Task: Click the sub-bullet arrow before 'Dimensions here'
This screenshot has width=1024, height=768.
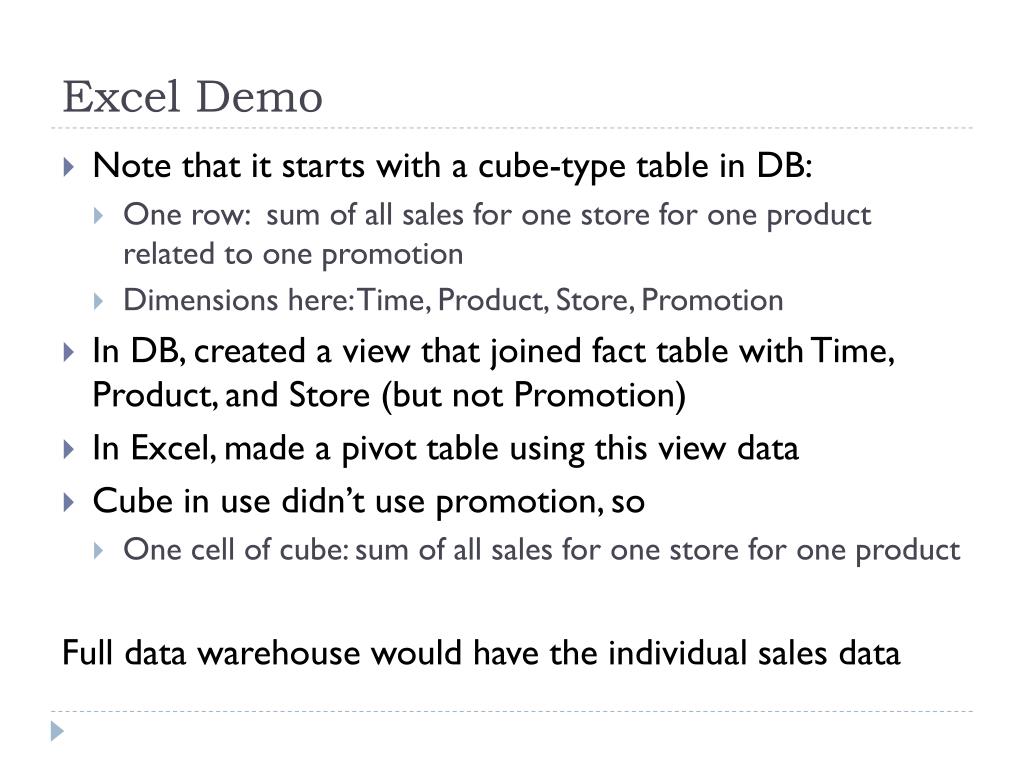Action: tap(99, 301)
